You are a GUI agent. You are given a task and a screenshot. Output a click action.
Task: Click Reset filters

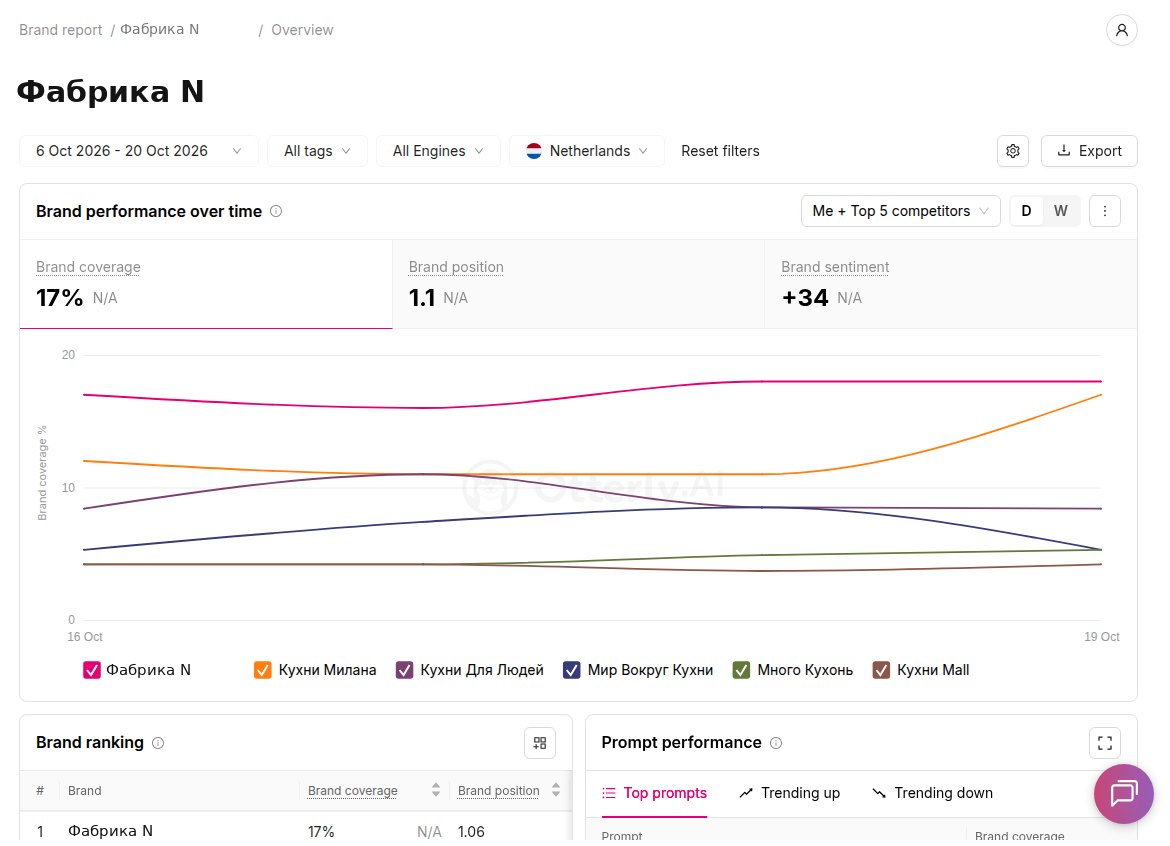click(x=720, y=151)
